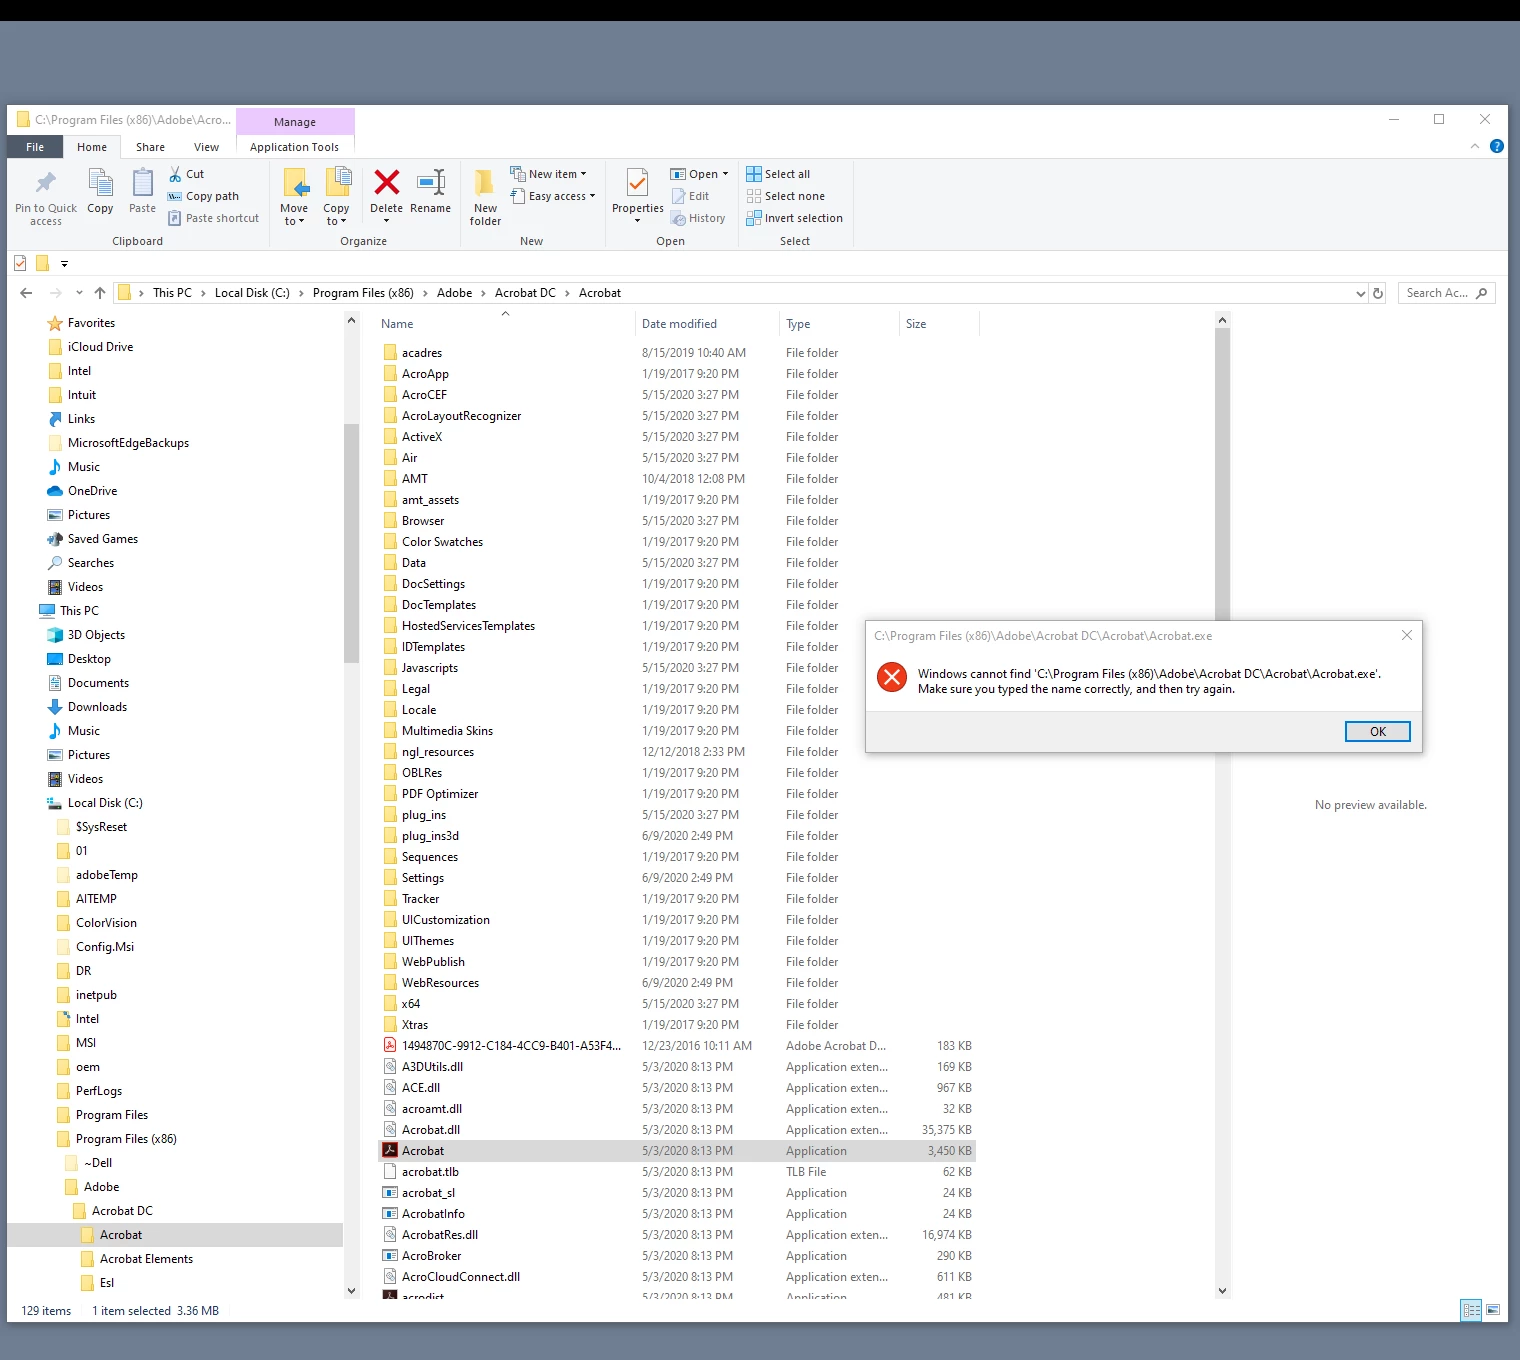This screenshot has width=1520, height=1360.
Task: Click the Manage contextual tab
Action: click(x=295, y=122)
